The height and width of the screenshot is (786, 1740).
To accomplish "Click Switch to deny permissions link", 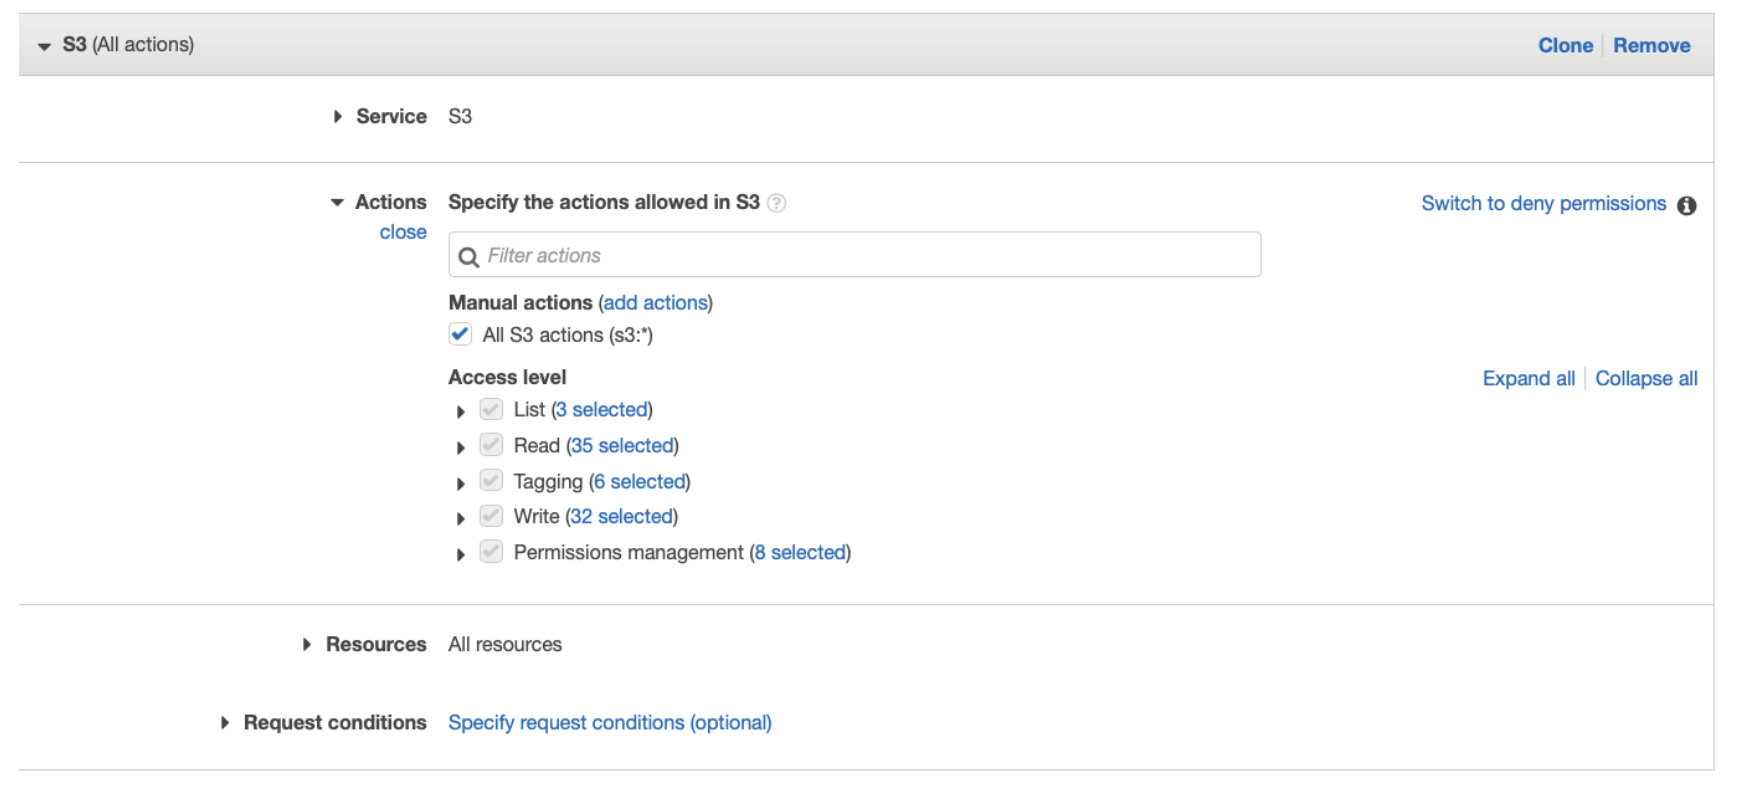I will point(1543,204).
